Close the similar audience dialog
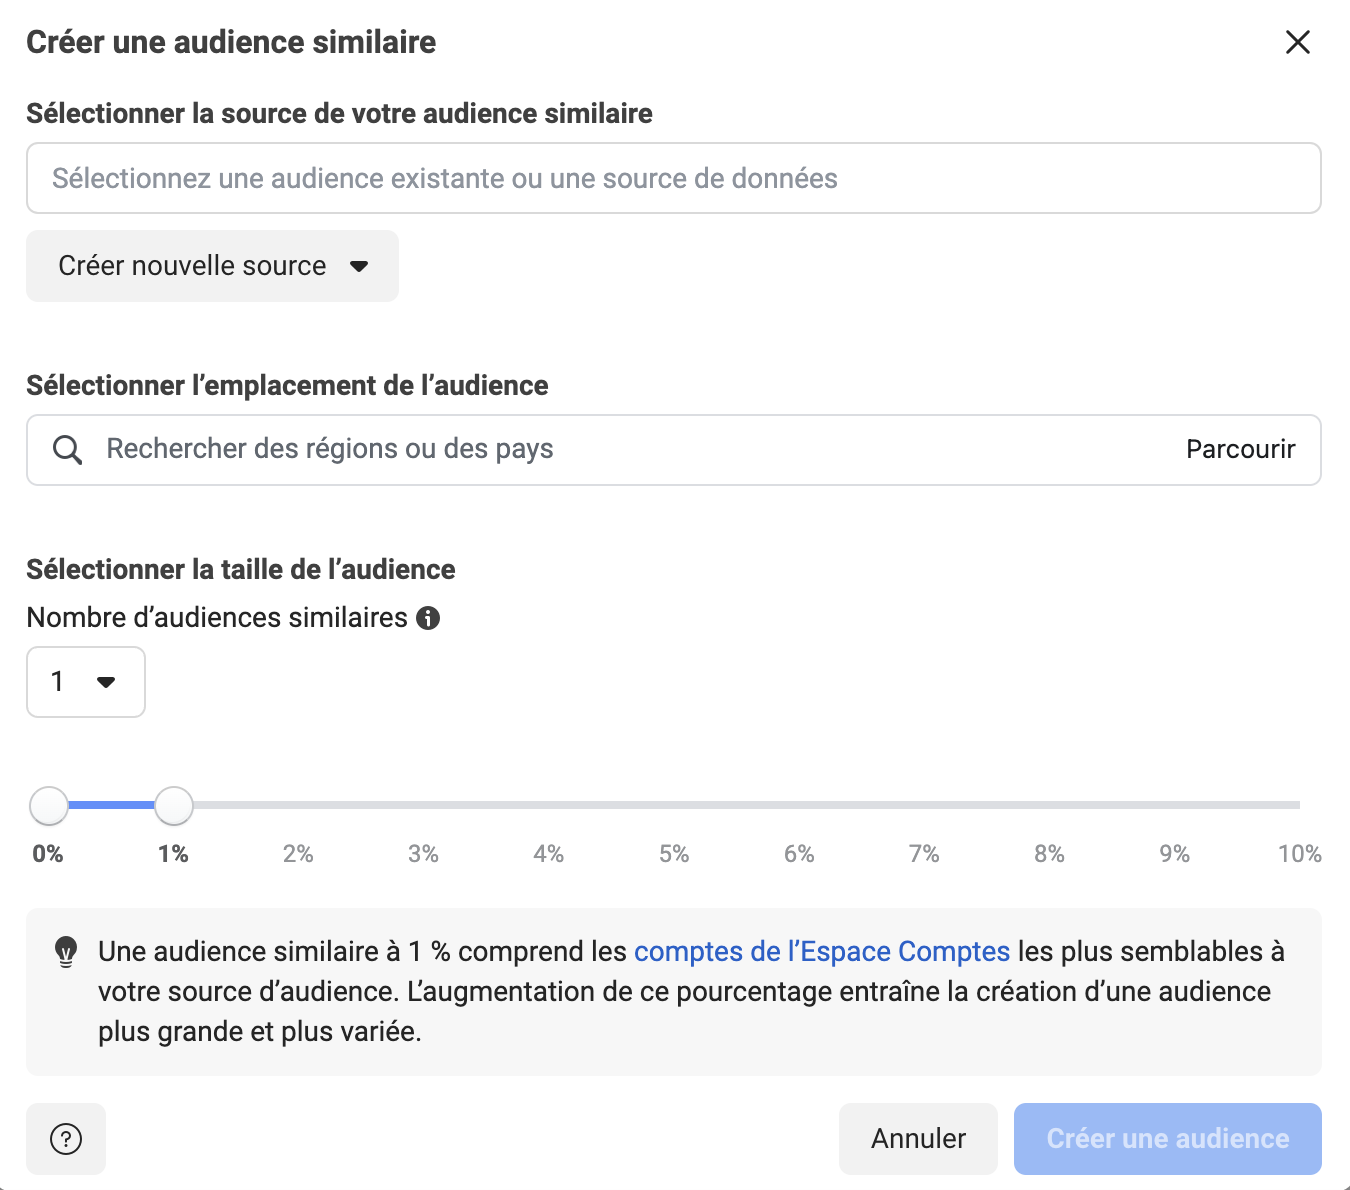The image size is (1350, 1190). pos(1297,42)
